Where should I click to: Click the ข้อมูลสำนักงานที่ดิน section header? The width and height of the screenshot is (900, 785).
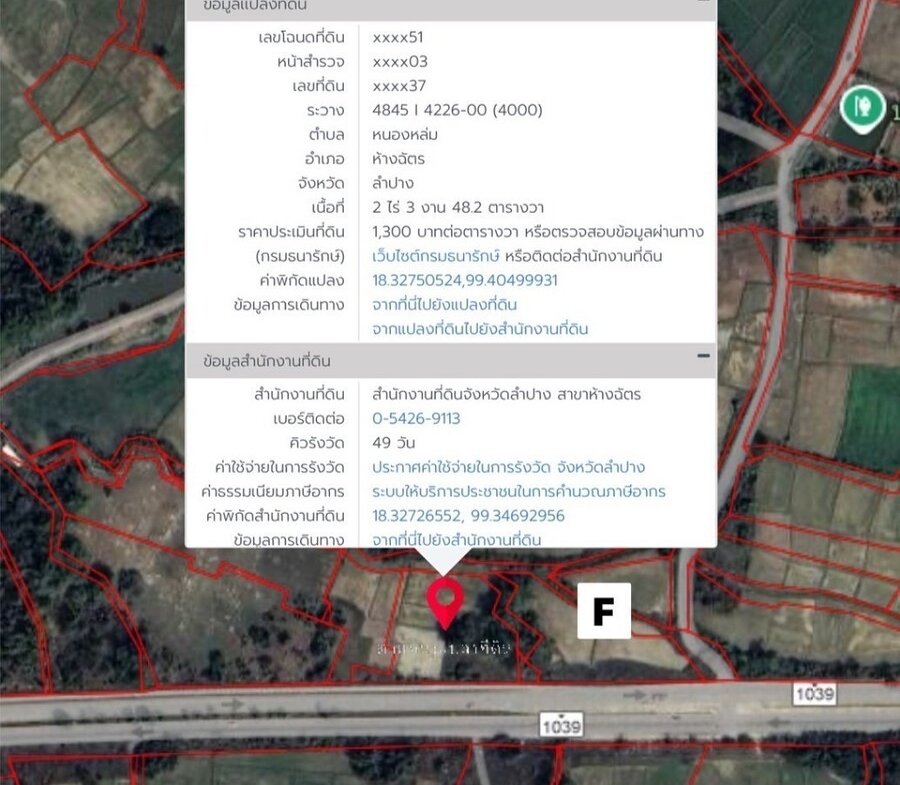[x=266, y=361]
